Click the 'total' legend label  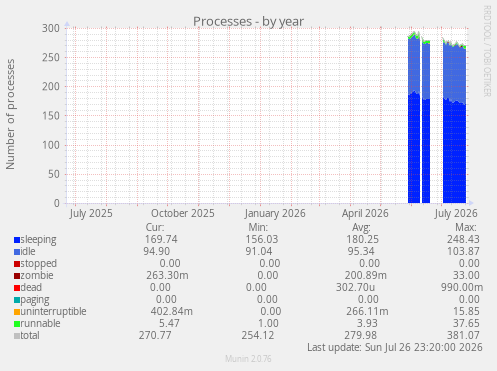coord(30,335)
